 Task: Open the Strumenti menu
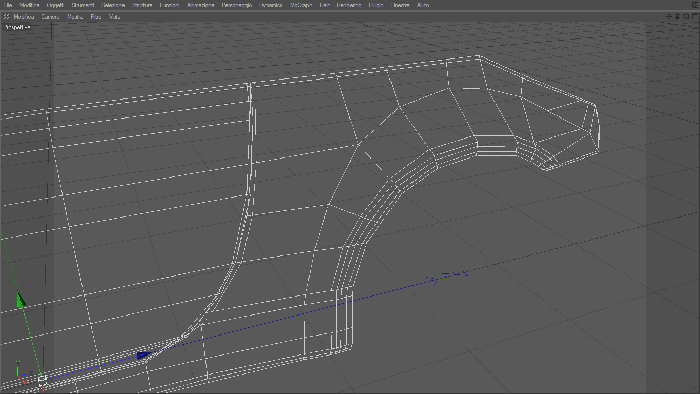pos(83,5)
